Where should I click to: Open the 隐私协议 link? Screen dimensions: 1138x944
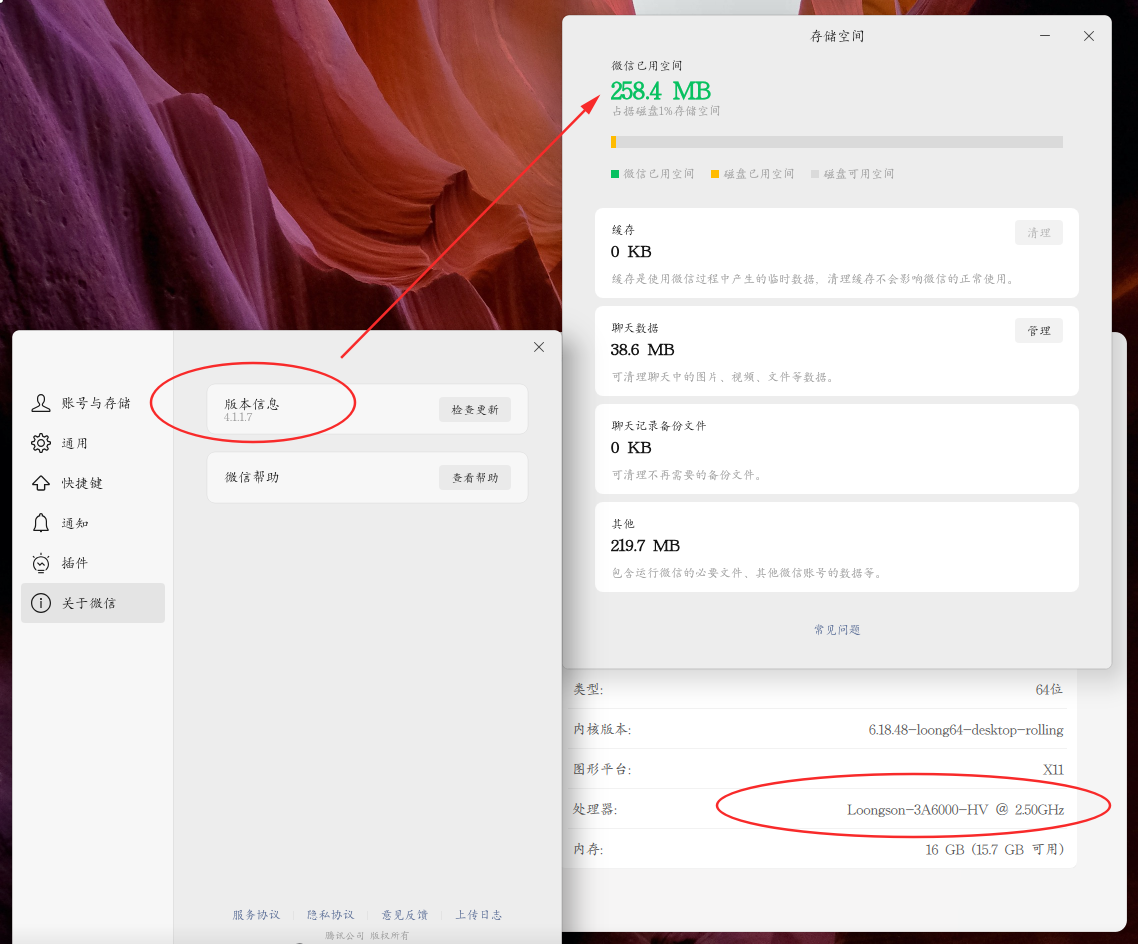pos(330,915)
